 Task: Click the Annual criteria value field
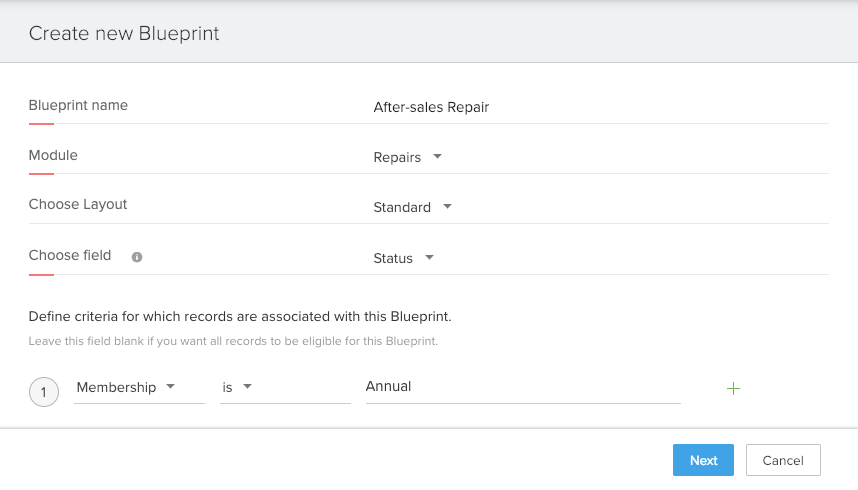[x=522, y=387]
